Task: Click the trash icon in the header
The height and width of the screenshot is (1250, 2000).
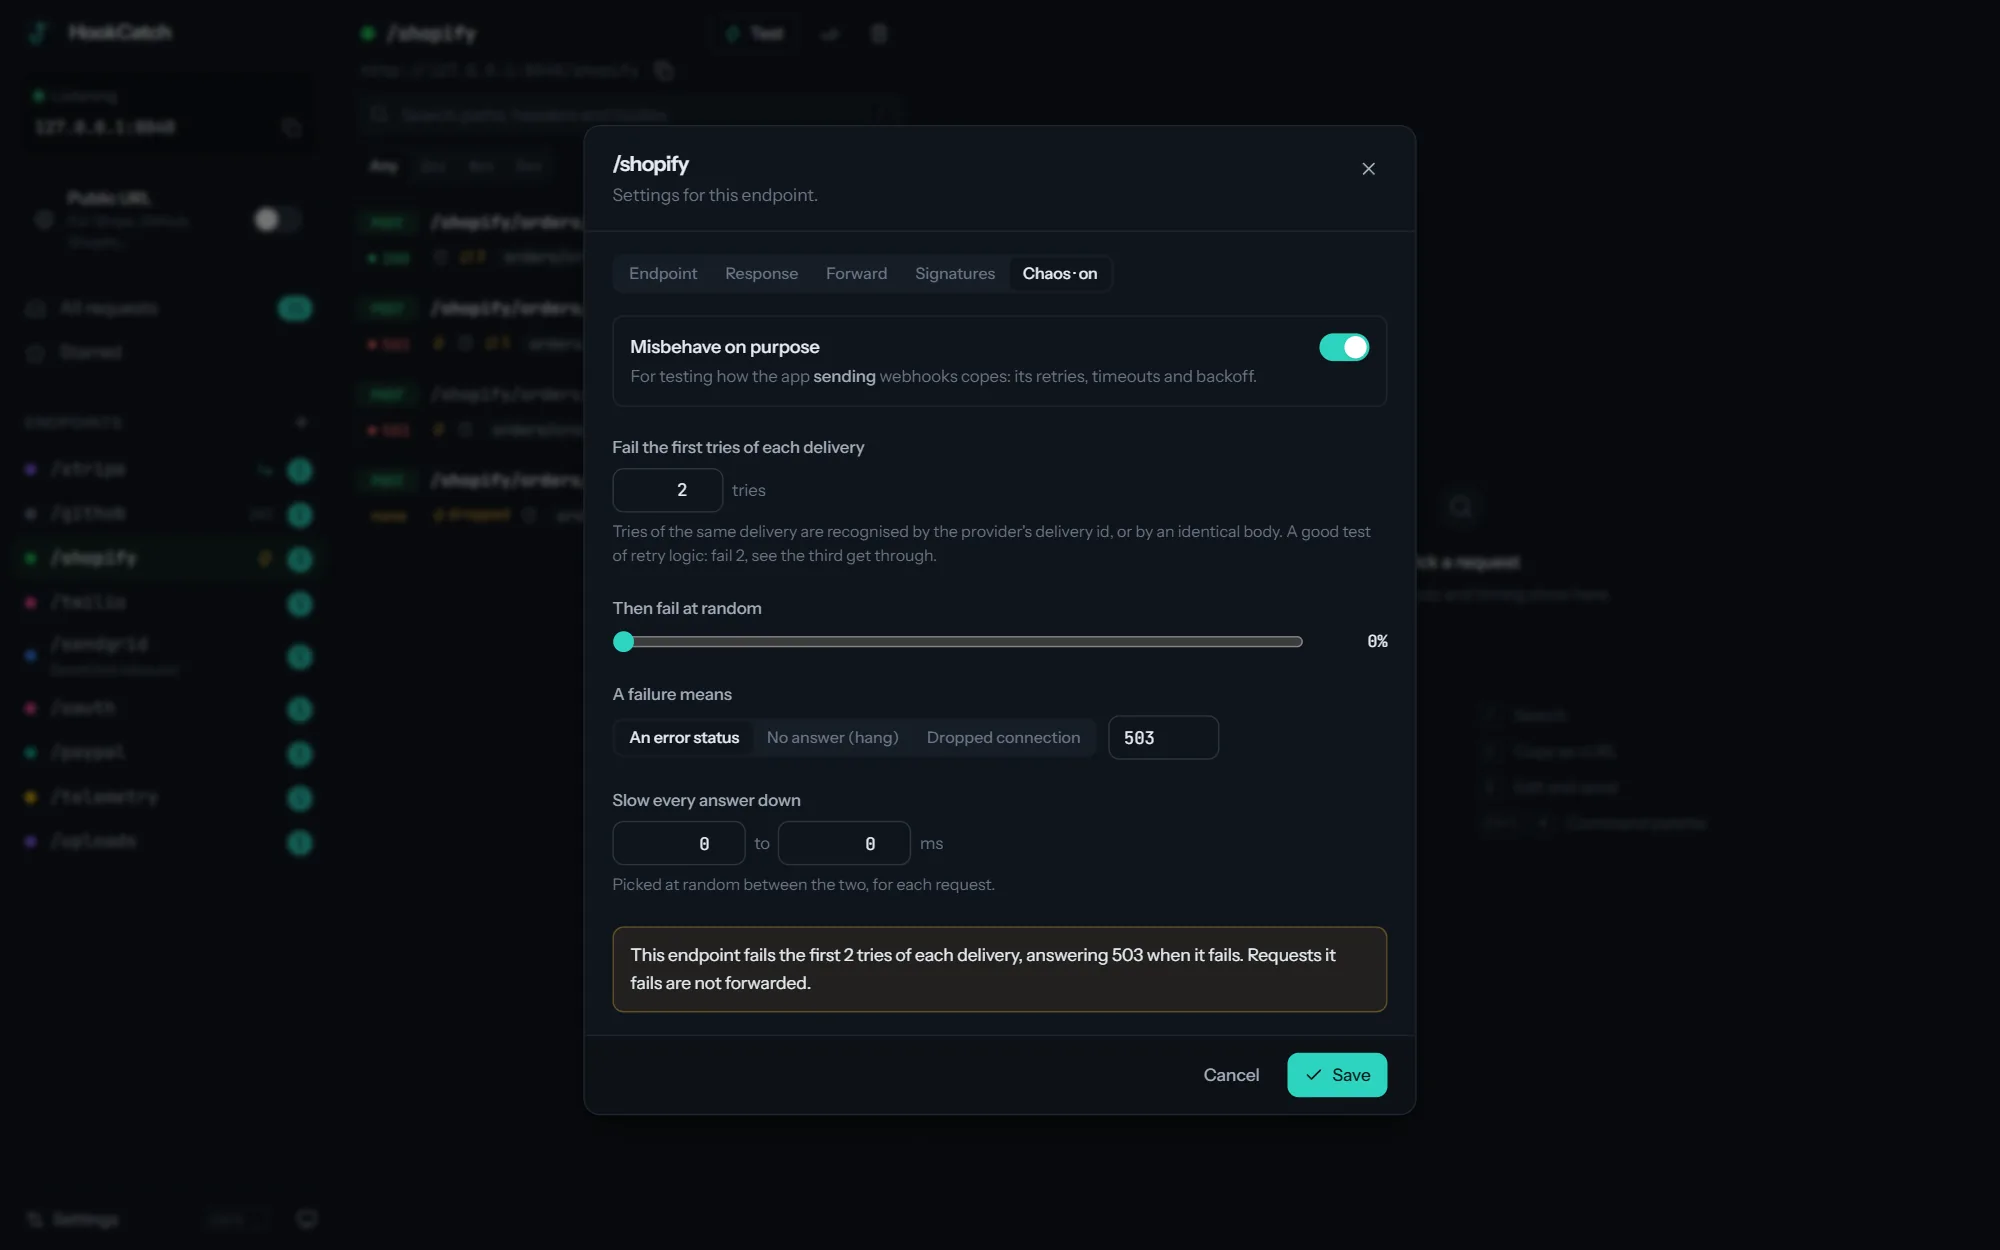Action: tap(879, 34)
